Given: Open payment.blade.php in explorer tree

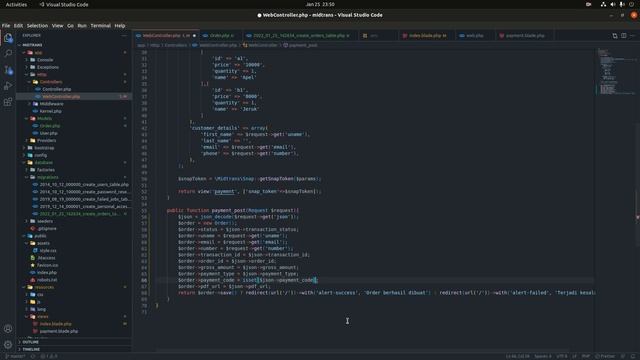Looking at the screenshot, I should click(x=59, y=331).
